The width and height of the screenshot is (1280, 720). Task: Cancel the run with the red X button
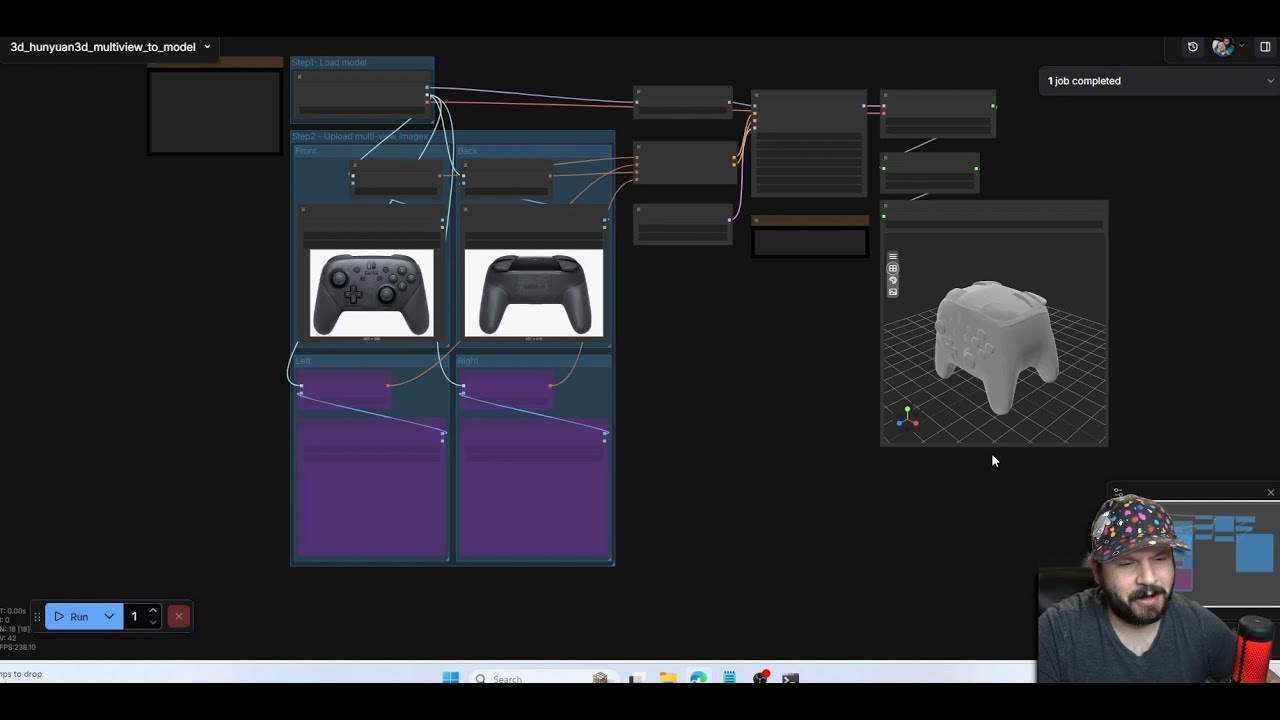click(178, 617)
